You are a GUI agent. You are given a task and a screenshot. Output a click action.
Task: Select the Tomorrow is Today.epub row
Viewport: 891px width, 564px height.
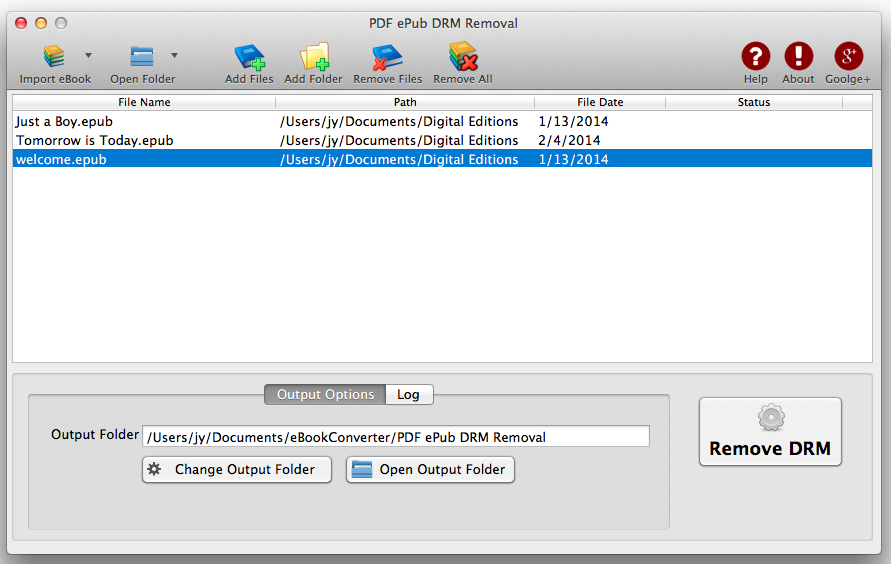click(442, 140)
